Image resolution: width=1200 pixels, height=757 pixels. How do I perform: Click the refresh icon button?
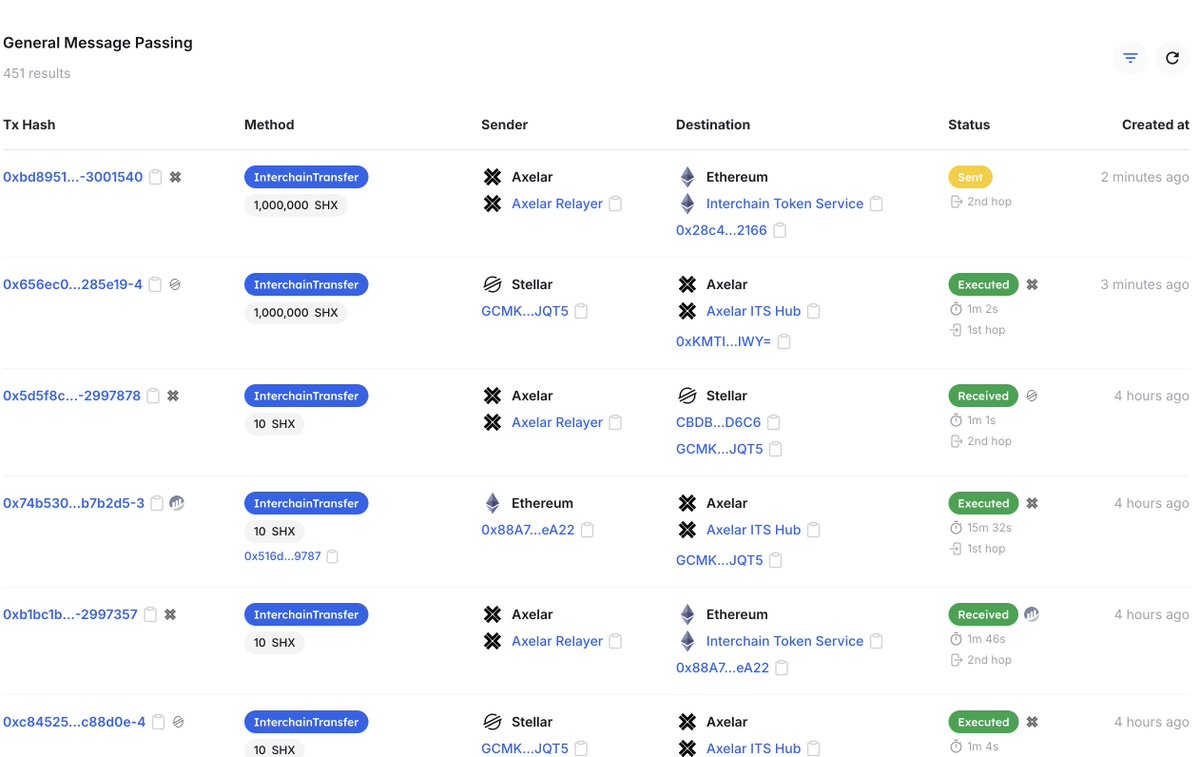coord(1172,58)
